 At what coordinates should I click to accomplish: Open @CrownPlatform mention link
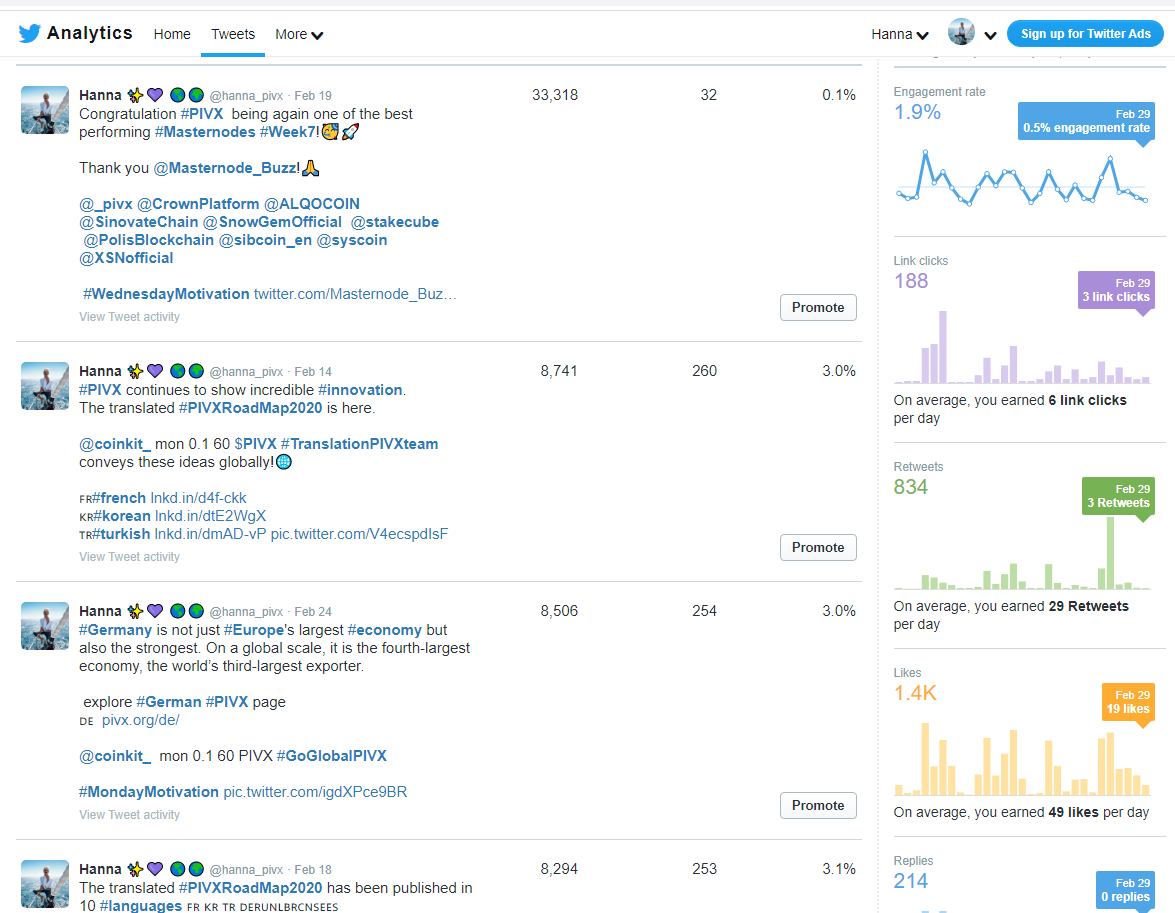(x=198, y=204)
